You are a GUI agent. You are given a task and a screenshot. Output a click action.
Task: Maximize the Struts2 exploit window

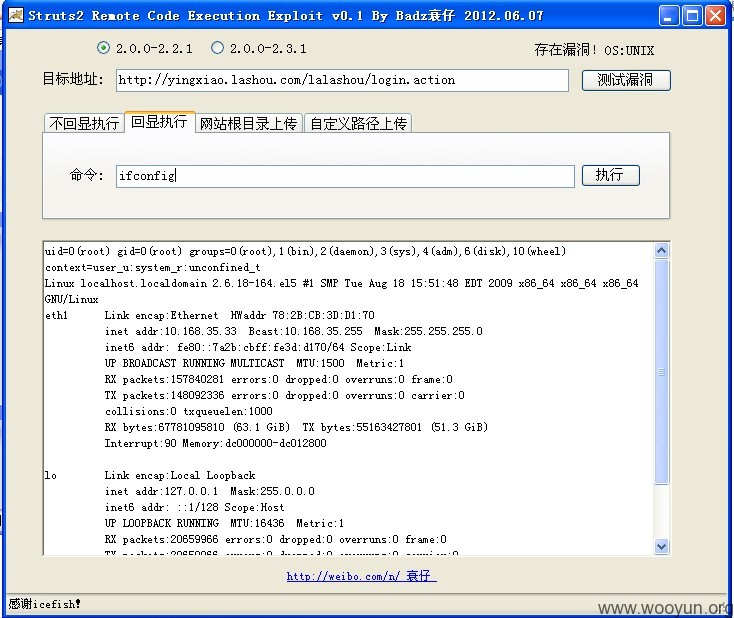pos(692,15)
